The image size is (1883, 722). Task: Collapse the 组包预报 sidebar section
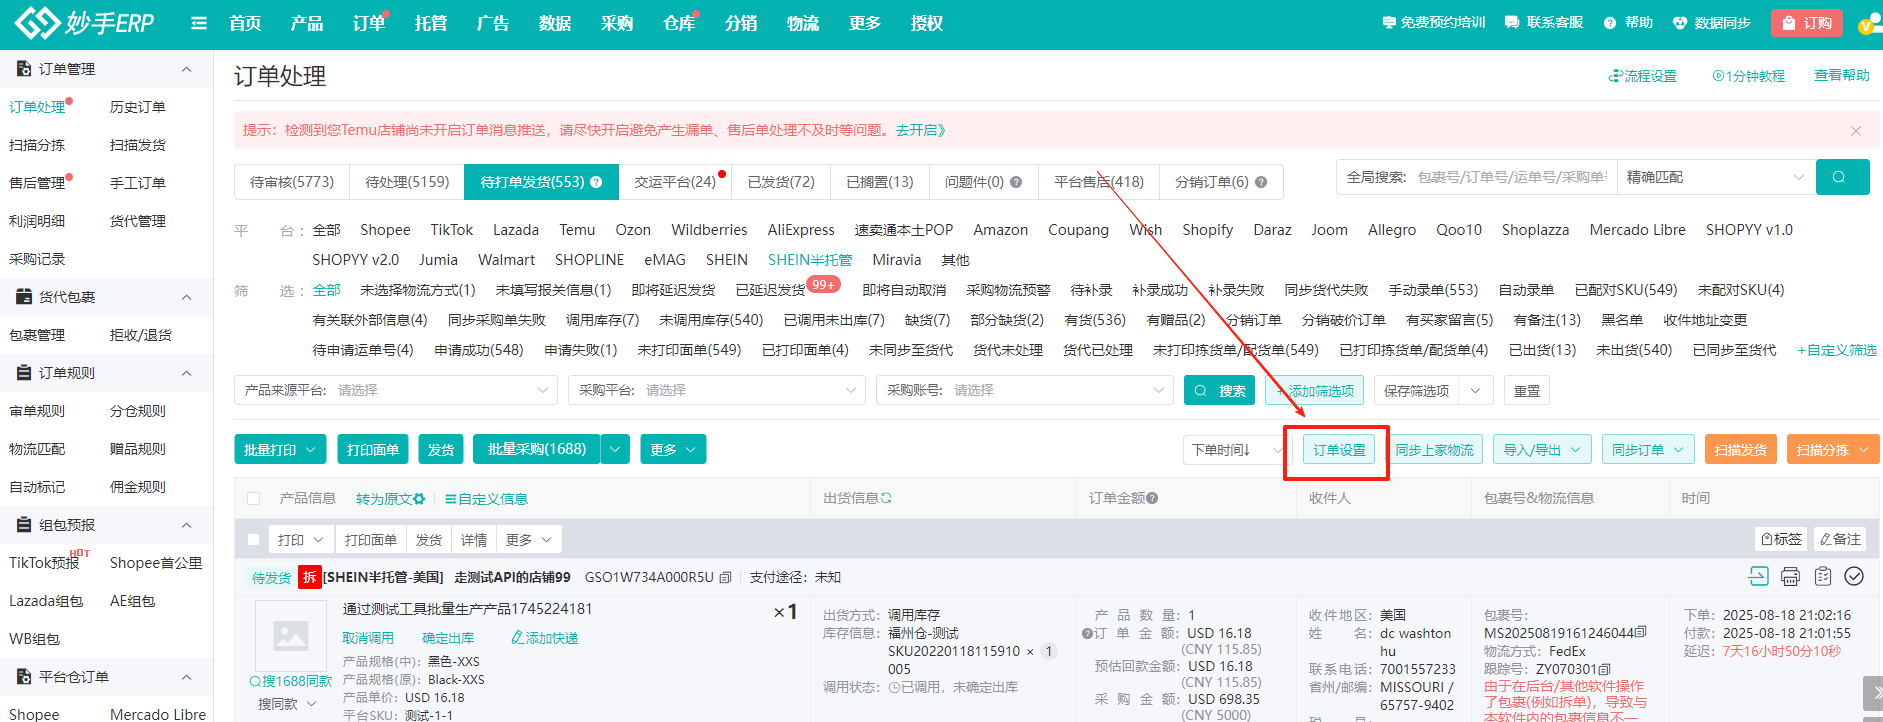186,525
